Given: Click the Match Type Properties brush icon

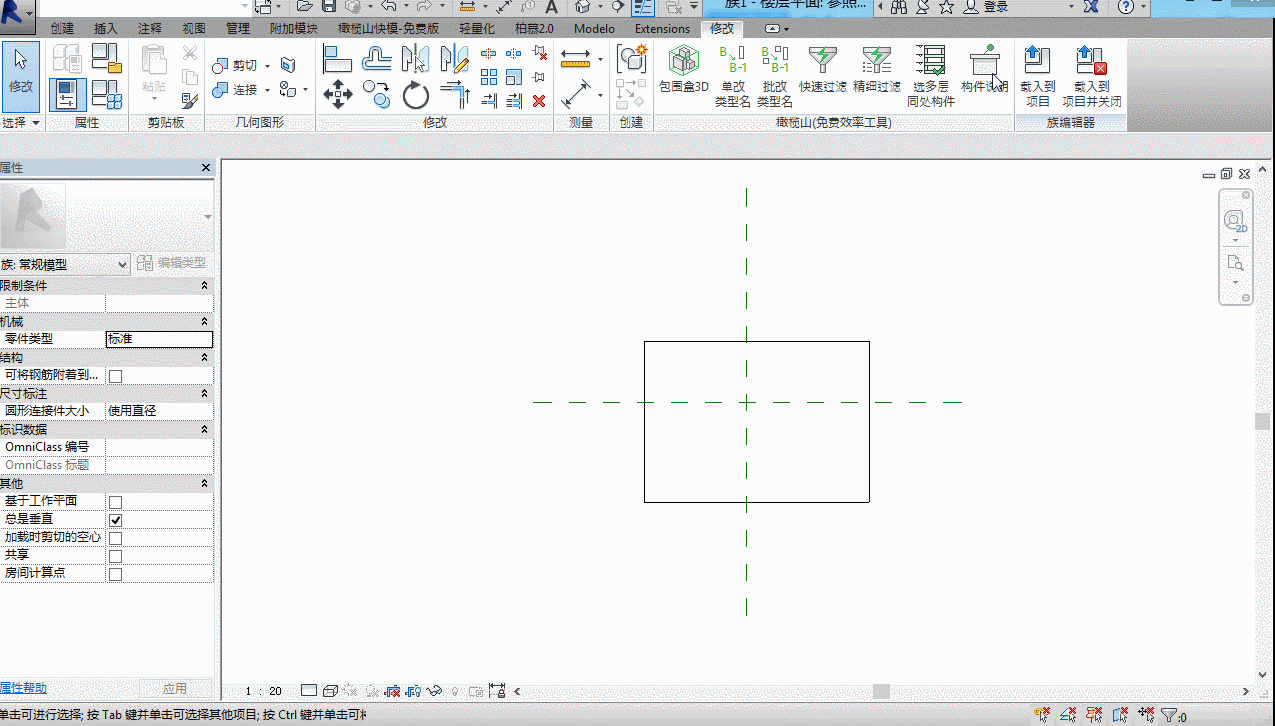Looking at the screenshot, I should [x=189, y=100].
